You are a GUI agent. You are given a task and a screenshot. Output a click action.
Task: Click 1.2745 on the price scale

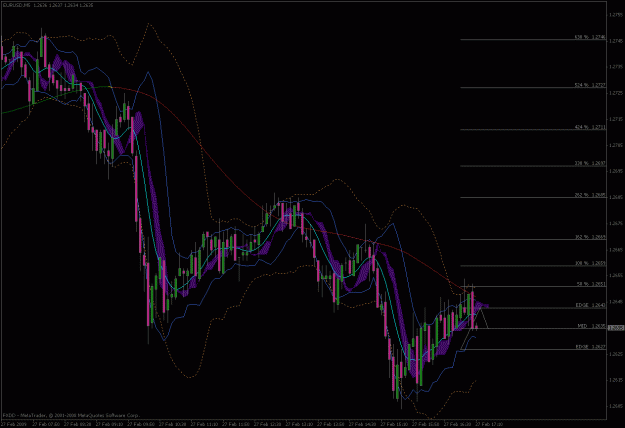coord(616,41)
